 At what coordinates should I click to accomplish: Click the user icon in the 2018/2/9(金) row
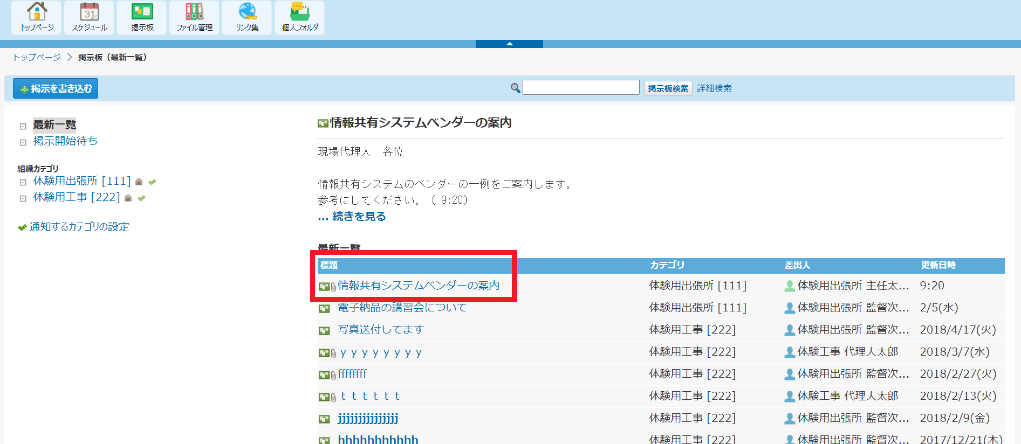[790, 418]
